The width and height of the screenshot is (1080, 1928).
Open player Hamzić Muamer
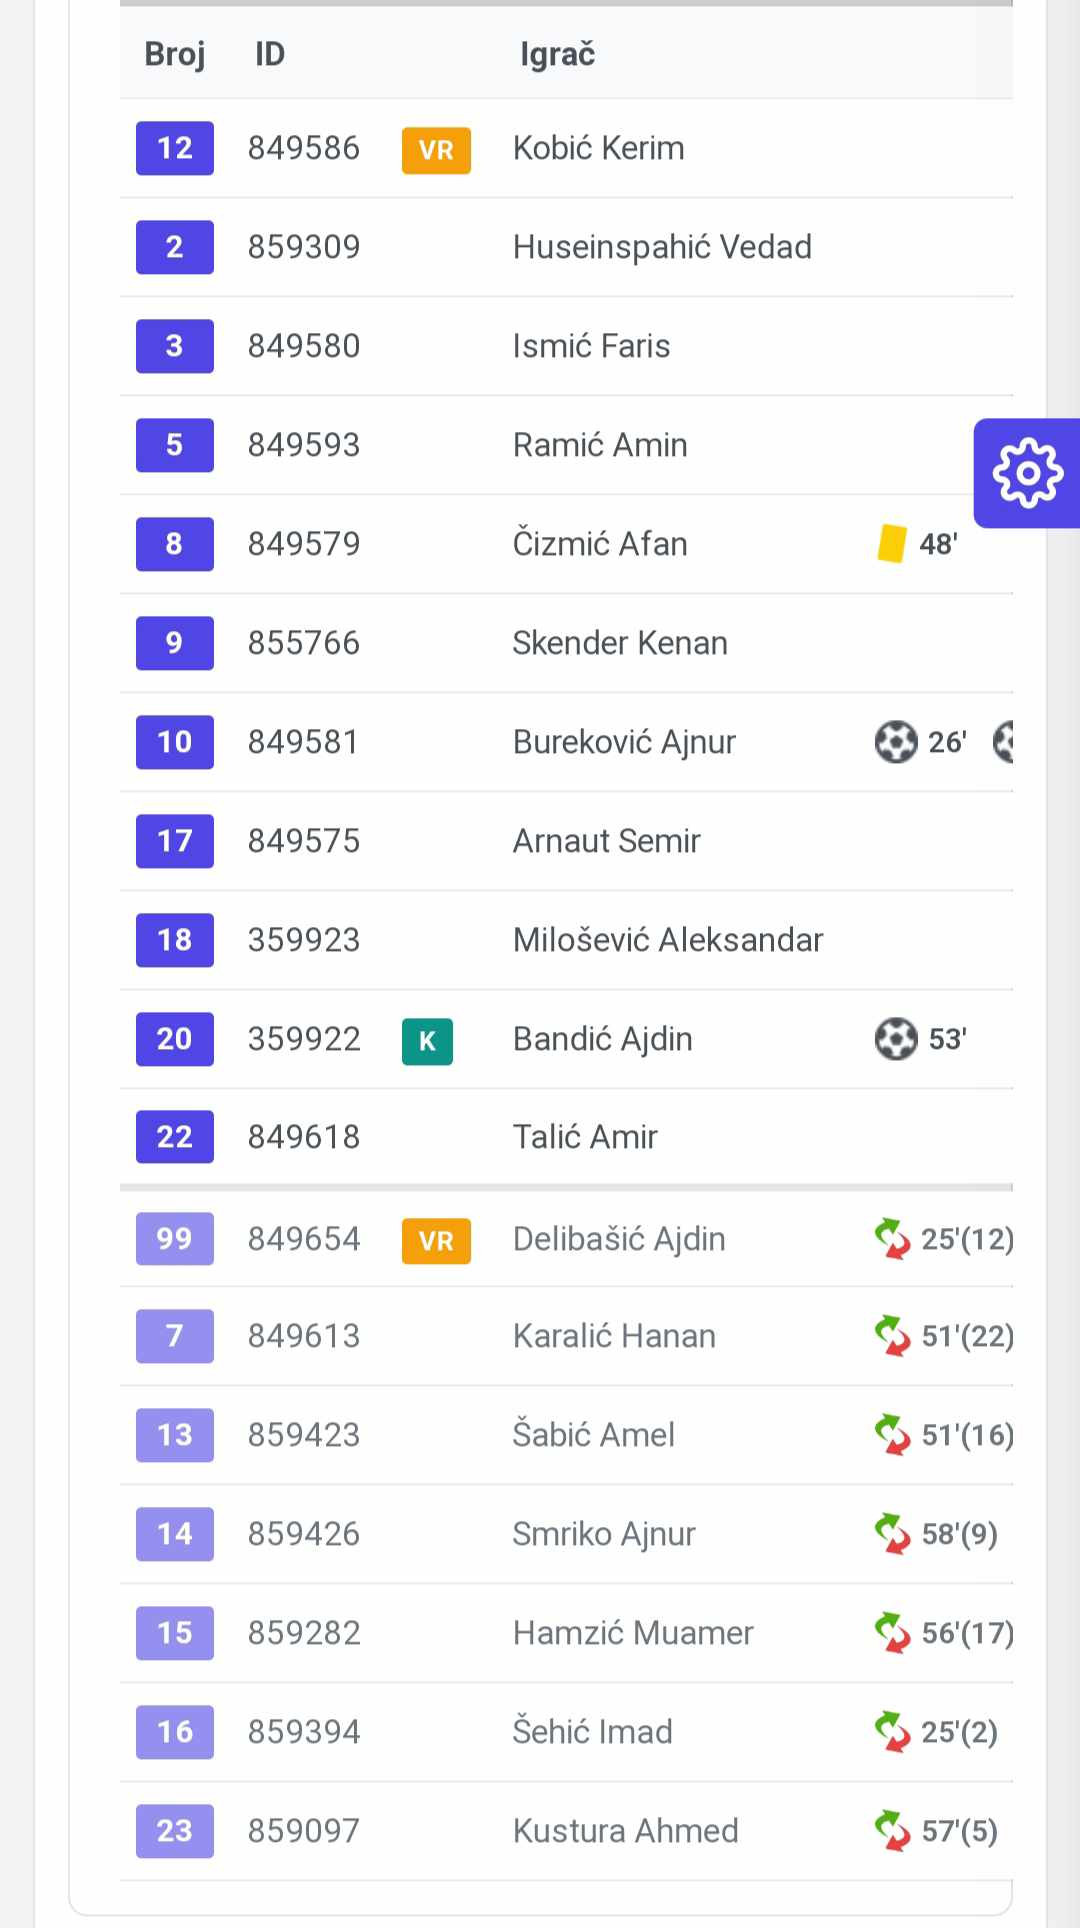[633, 1633]
